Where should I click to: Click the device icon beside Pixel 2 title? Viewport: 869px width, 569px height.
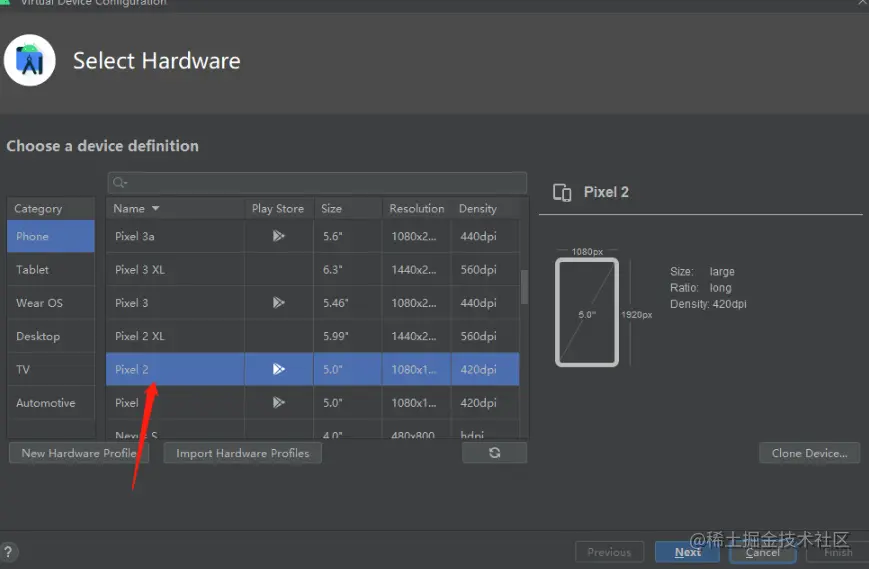(x=562, y=192)
